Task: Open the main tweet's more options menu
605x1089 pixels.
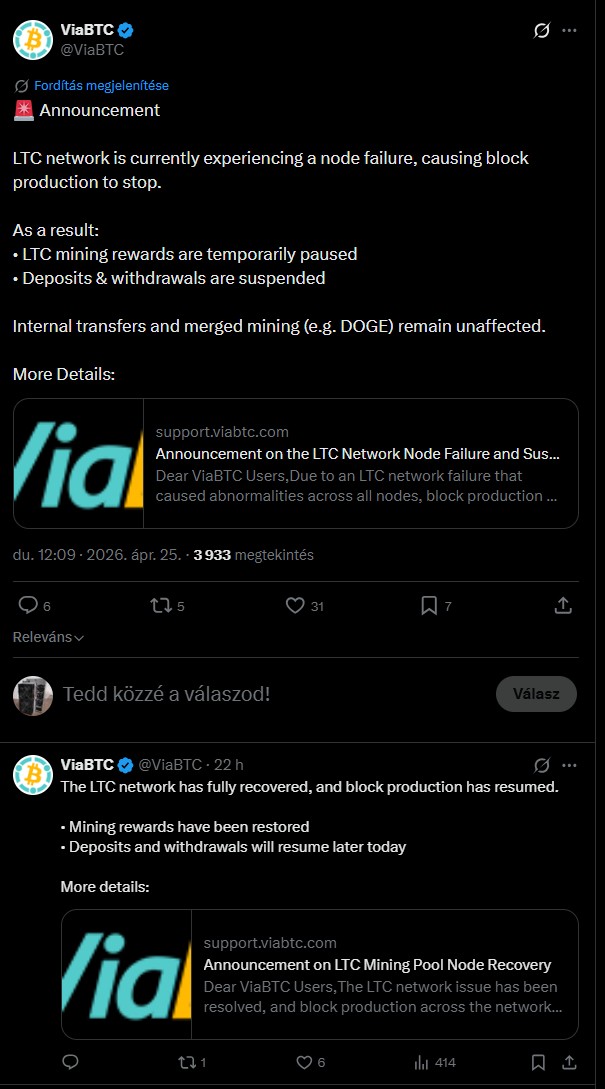Action: [x=570, y=30]
